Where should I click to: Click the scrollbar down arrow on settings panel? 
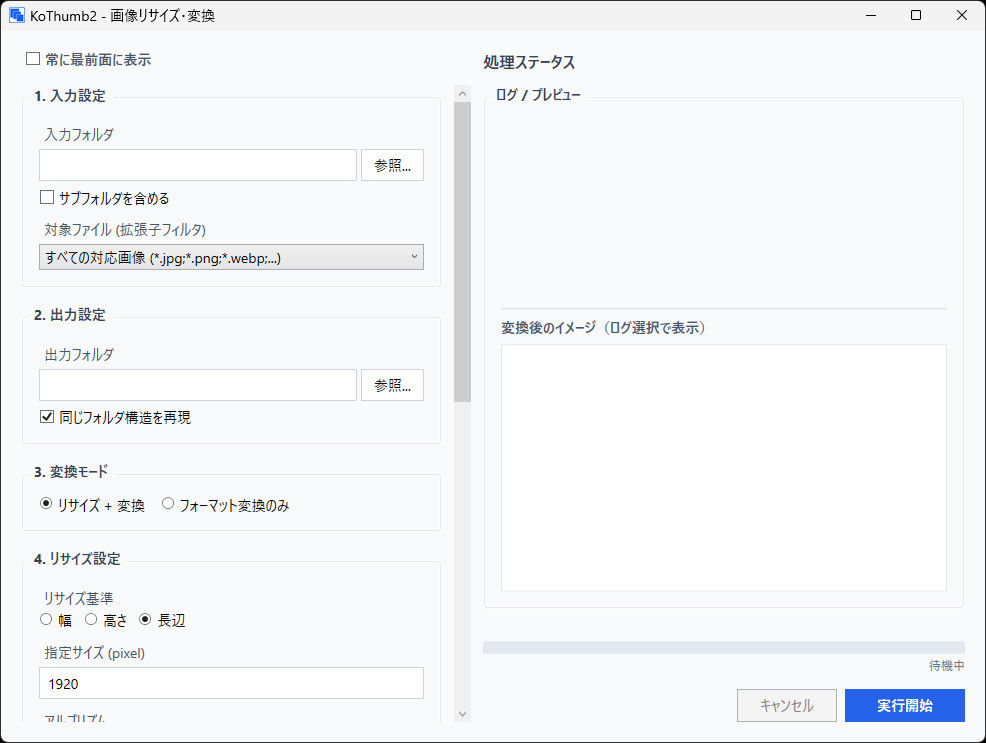click(x=461, y=713)
